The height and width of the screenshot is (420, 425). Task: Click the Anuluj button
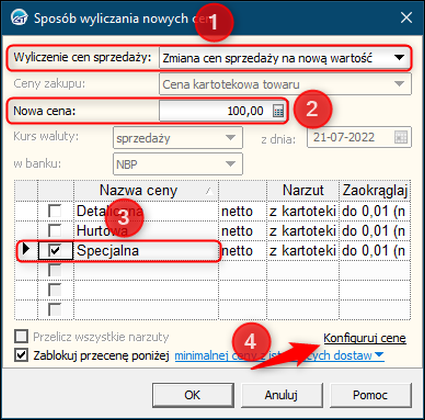point(282,395)
